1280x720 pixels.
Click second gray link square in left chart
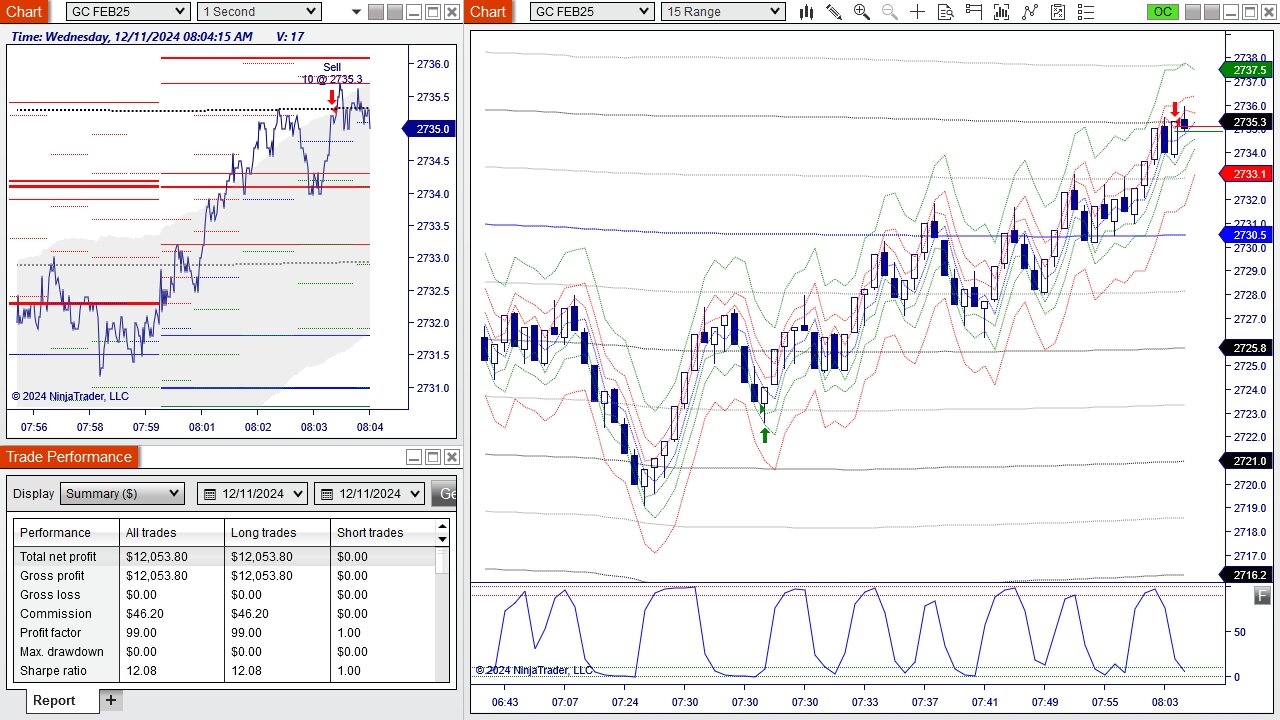click(395, 12)
